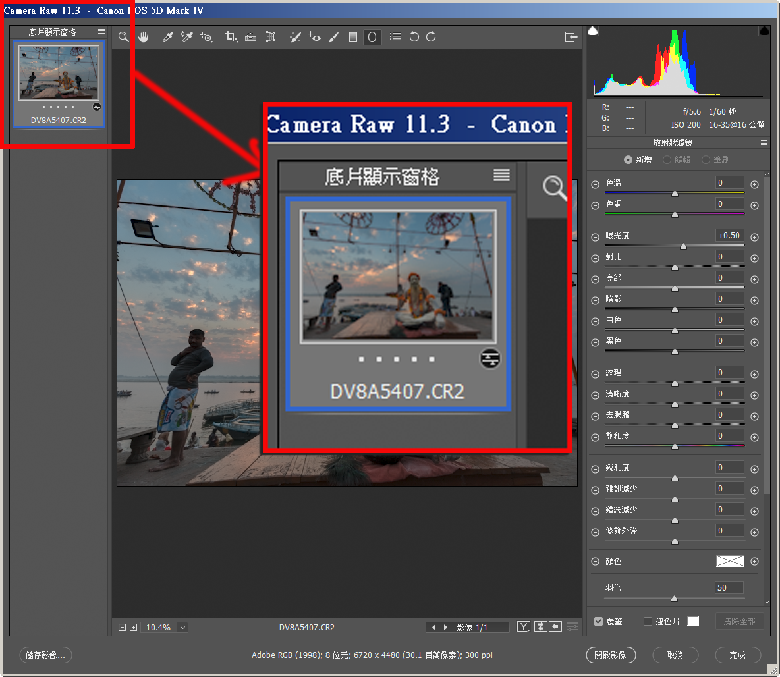780x677 pixels.
Task: Select the White Balance eyedropper tool
Action: (x=168, y=37)
